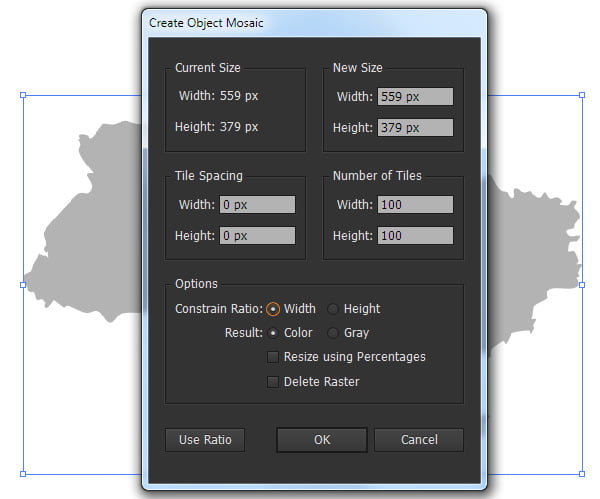Click the Tile Spacing Width field
The image size is (600, 499).
pos(258,204)
